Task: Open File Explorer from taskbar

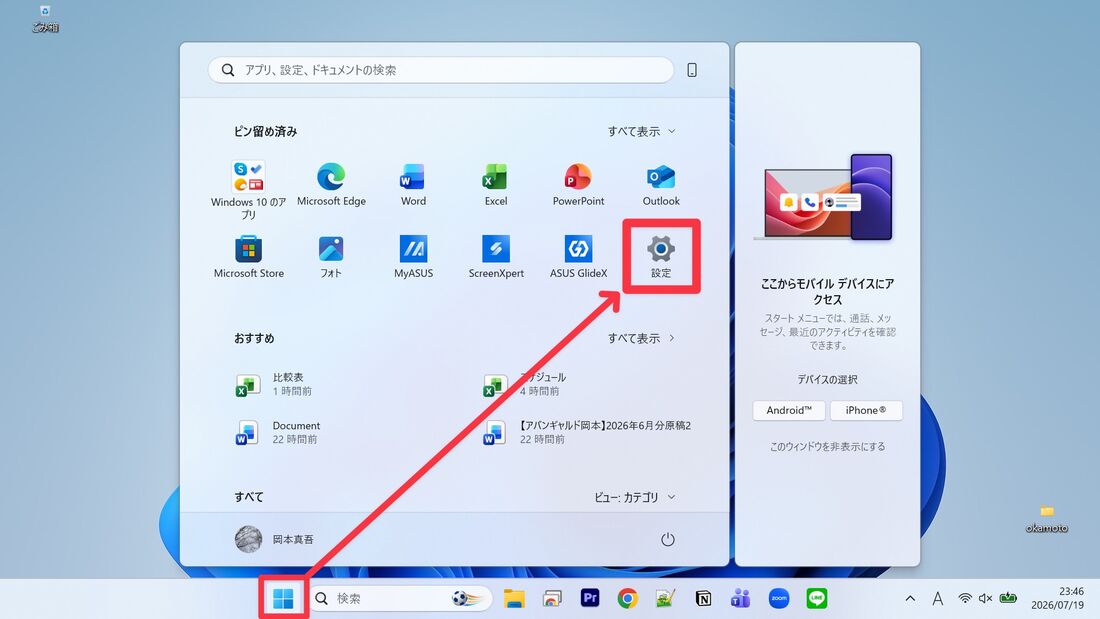Action: coord(514,599)
